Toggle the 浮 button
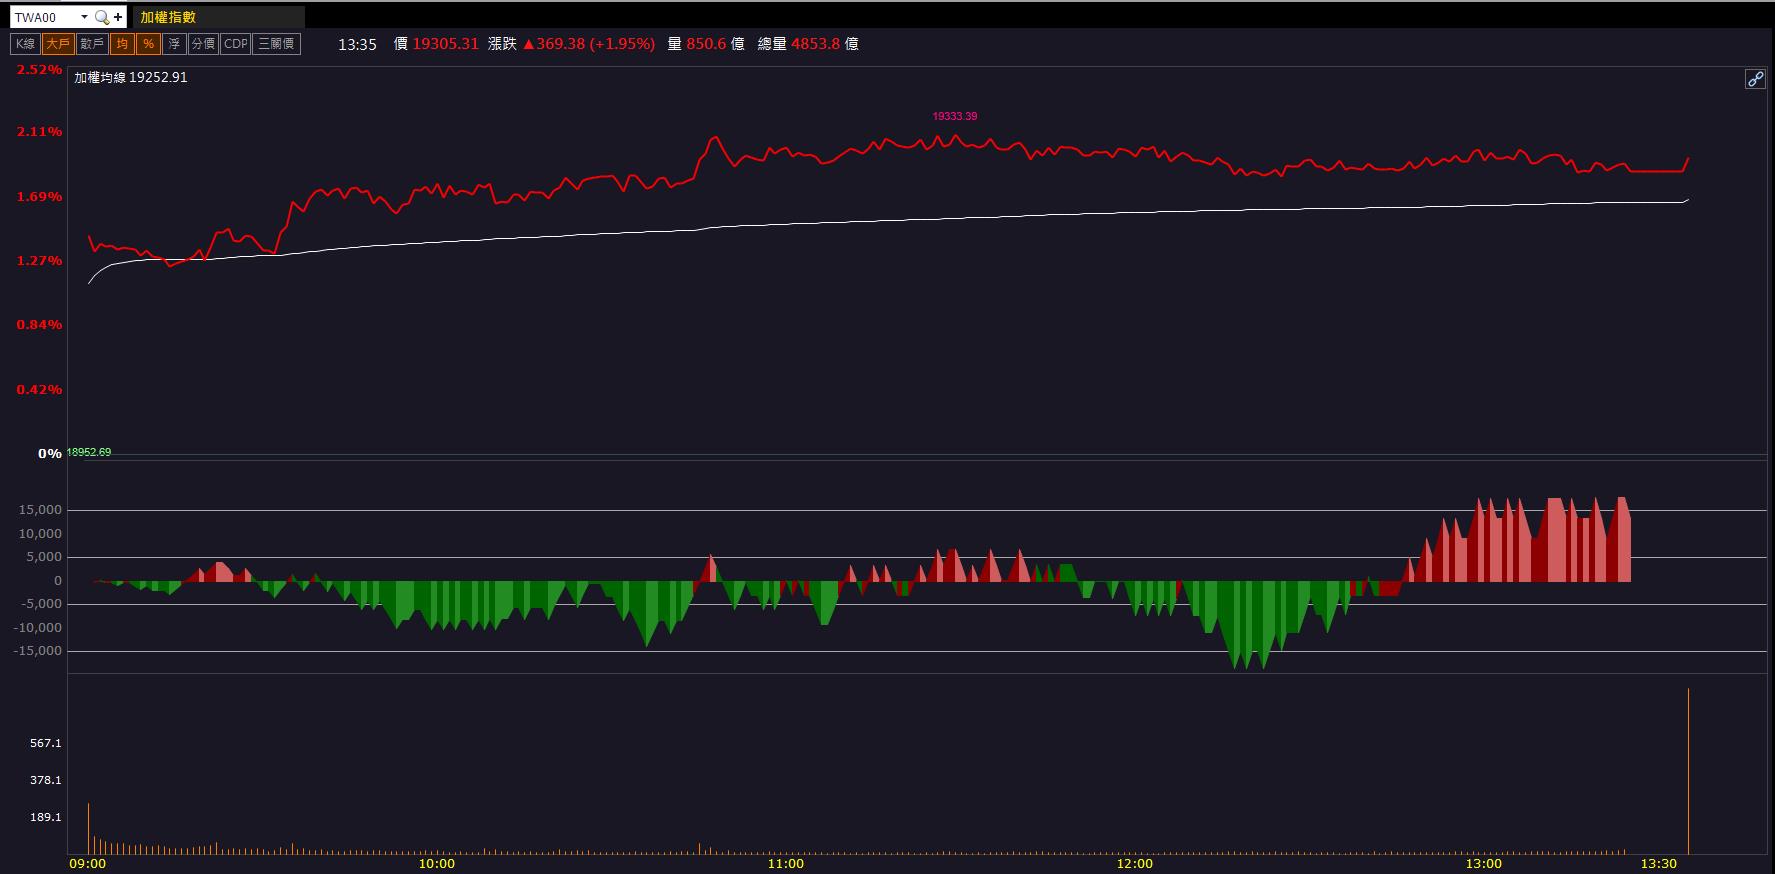Image resolution: width=1775 pixels, height=874 pixels. [x=174, y=44]
